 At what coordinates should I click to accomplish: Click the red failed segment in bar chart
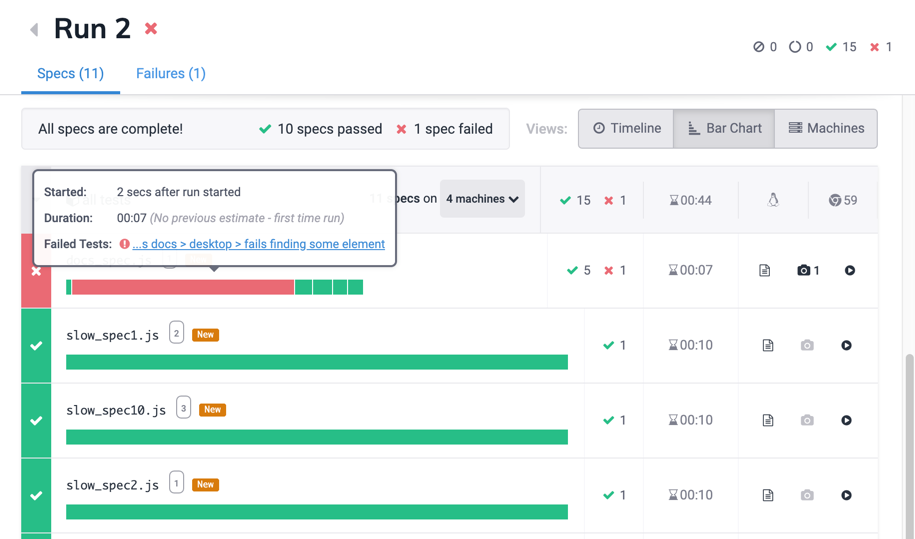click(182, 287)
